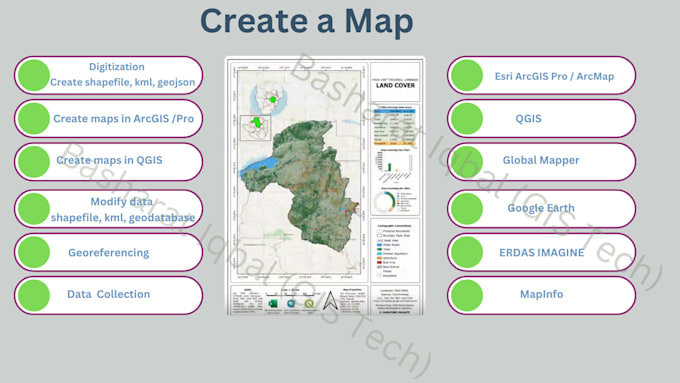
Task: Select the Google Earth pill
Action: pos(542,209)
